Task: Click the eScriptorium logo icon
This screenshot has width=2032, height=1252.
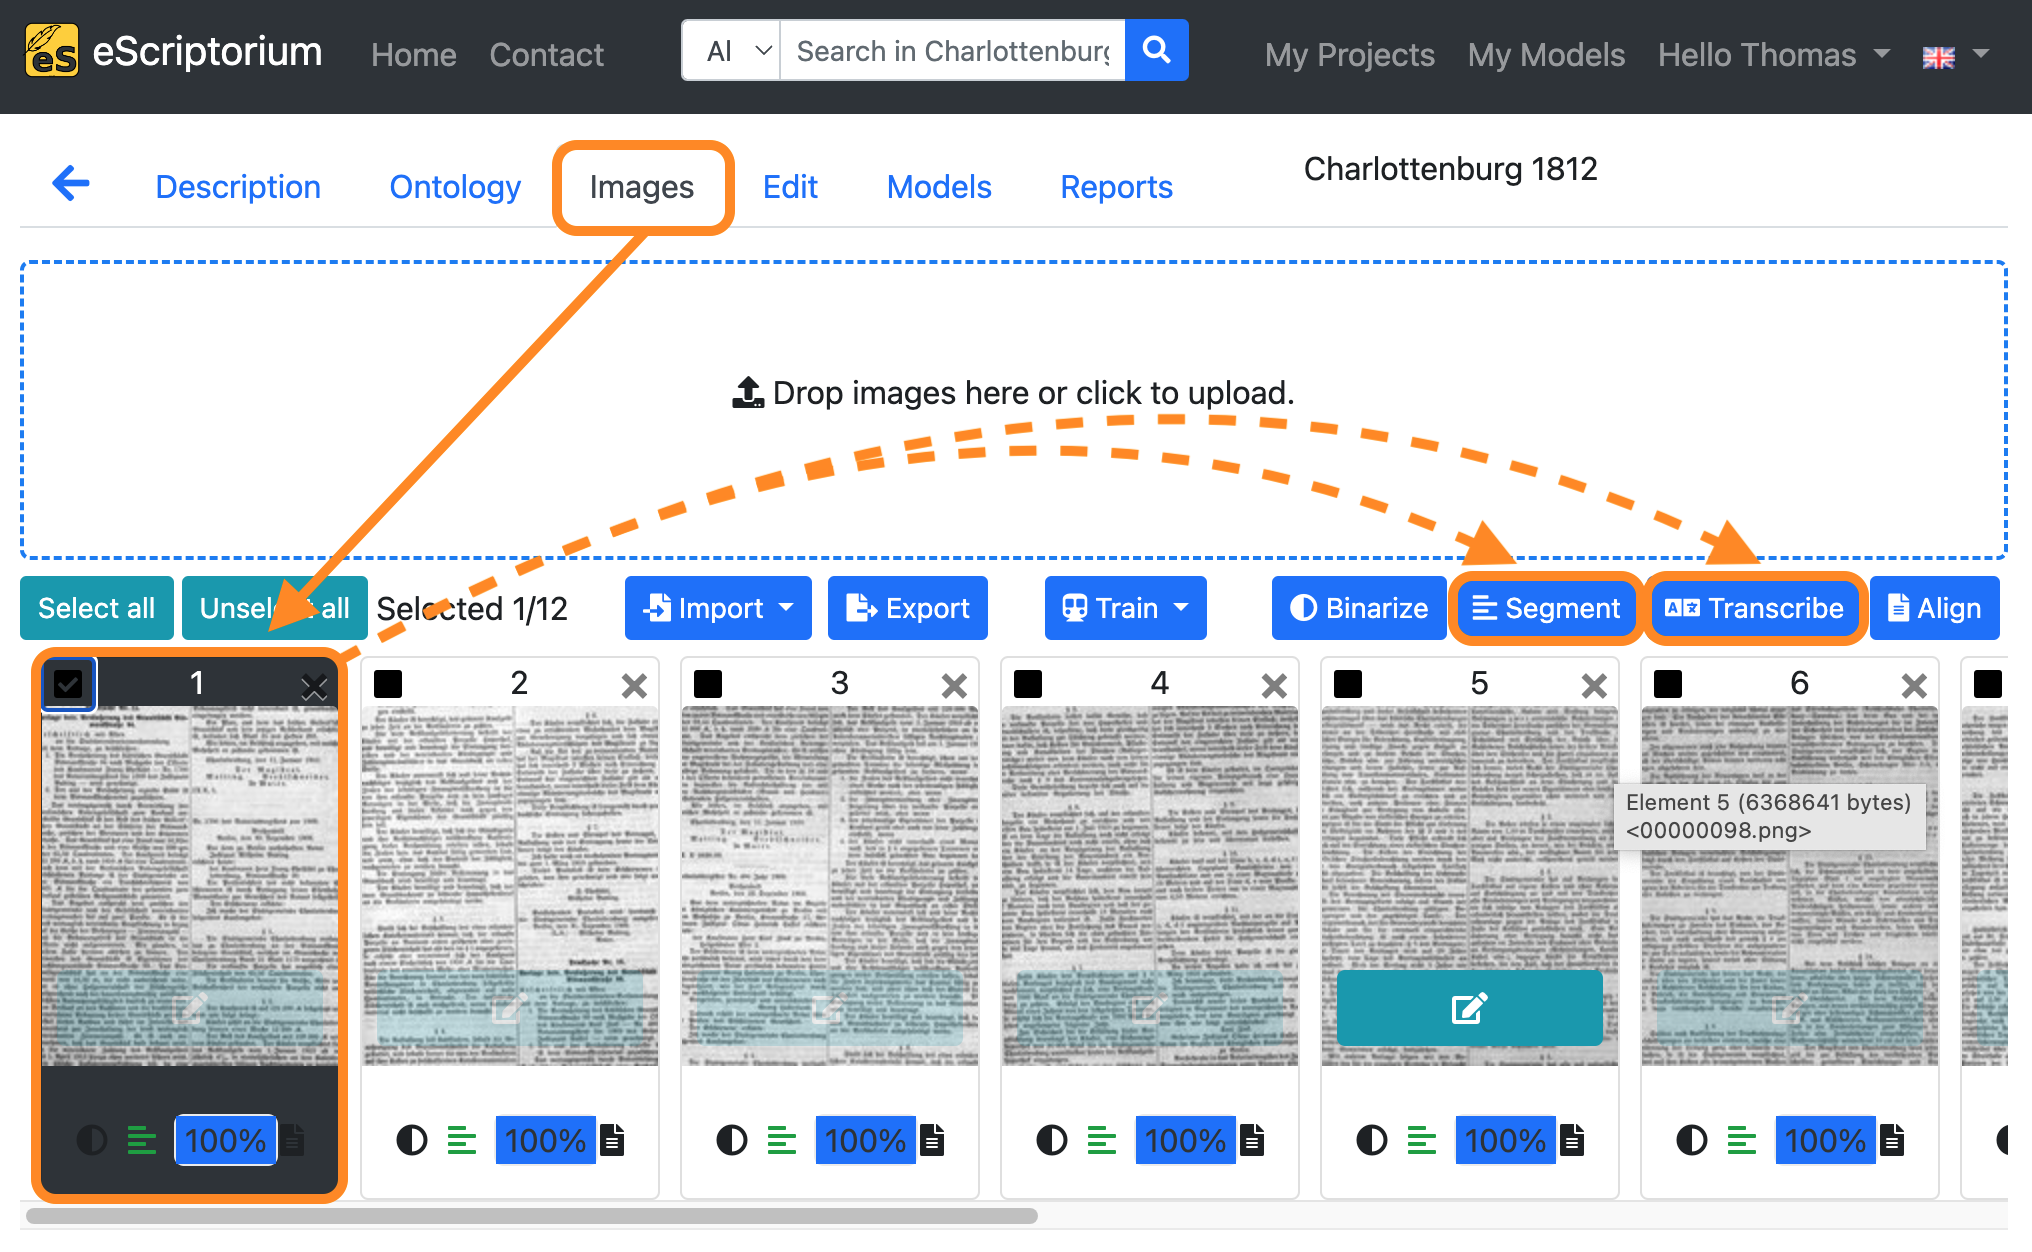Action: [51, 51]
